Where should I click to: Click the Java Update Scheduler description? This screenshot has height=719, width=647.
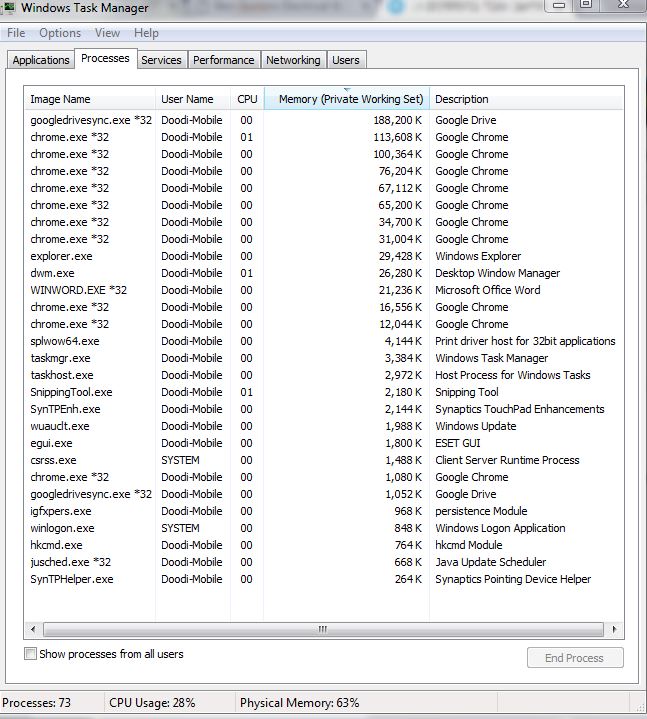coord(491,562)
